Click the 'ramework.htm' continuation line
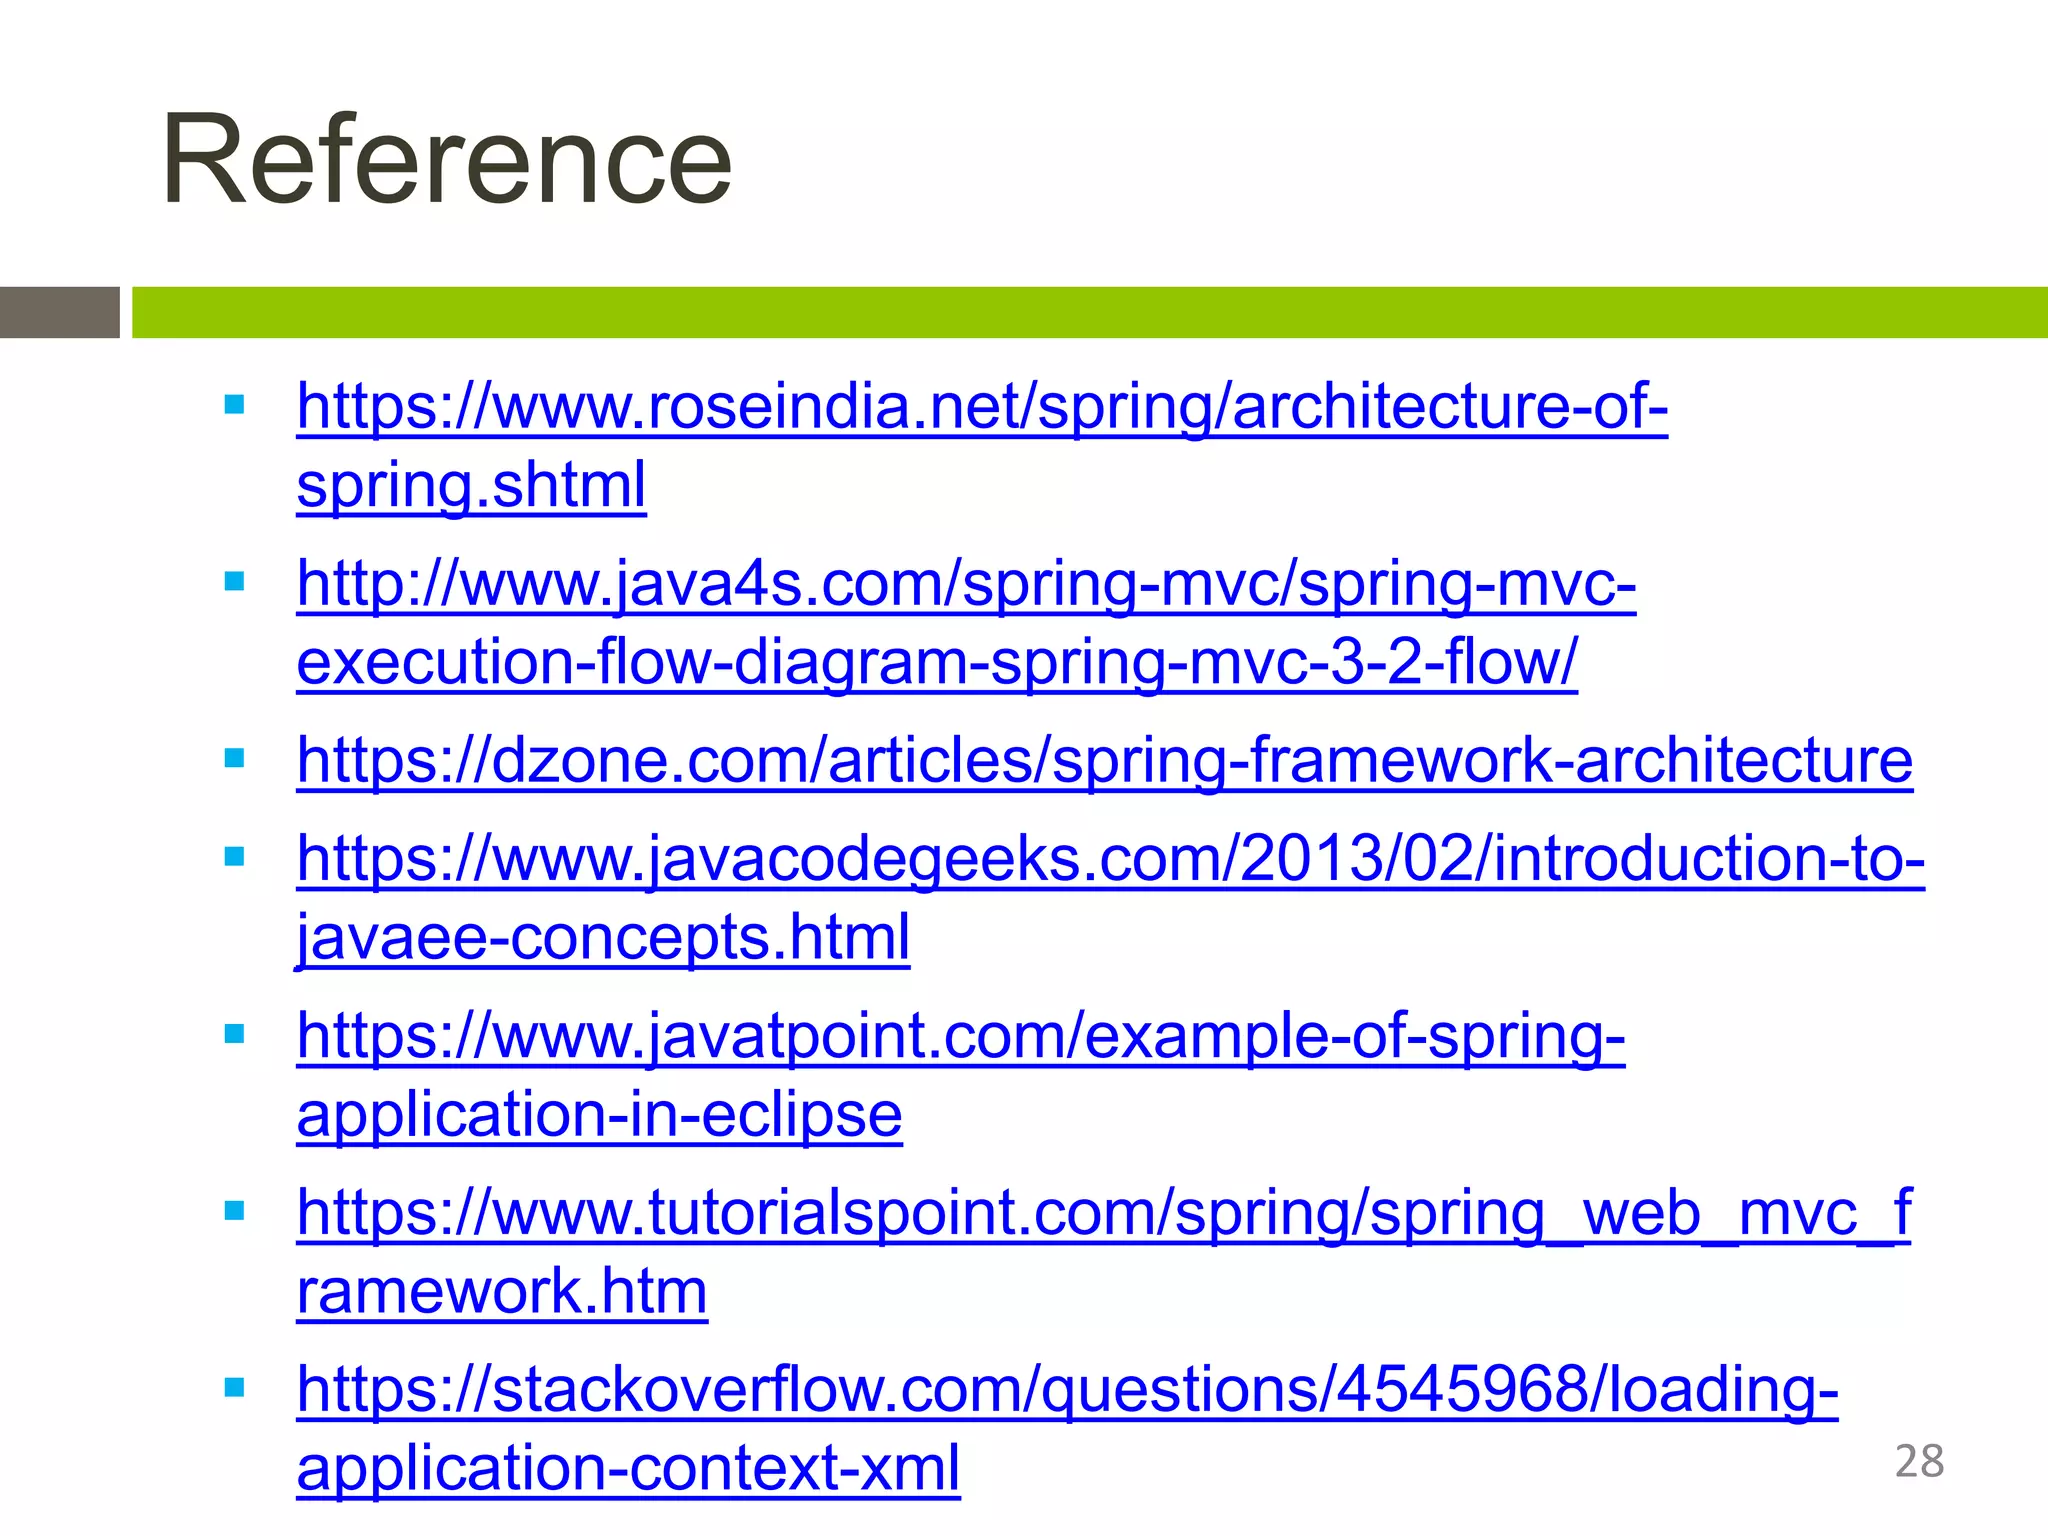Image resolution: width=2048 pixels, height=1536 pixels. [502, 1292]
